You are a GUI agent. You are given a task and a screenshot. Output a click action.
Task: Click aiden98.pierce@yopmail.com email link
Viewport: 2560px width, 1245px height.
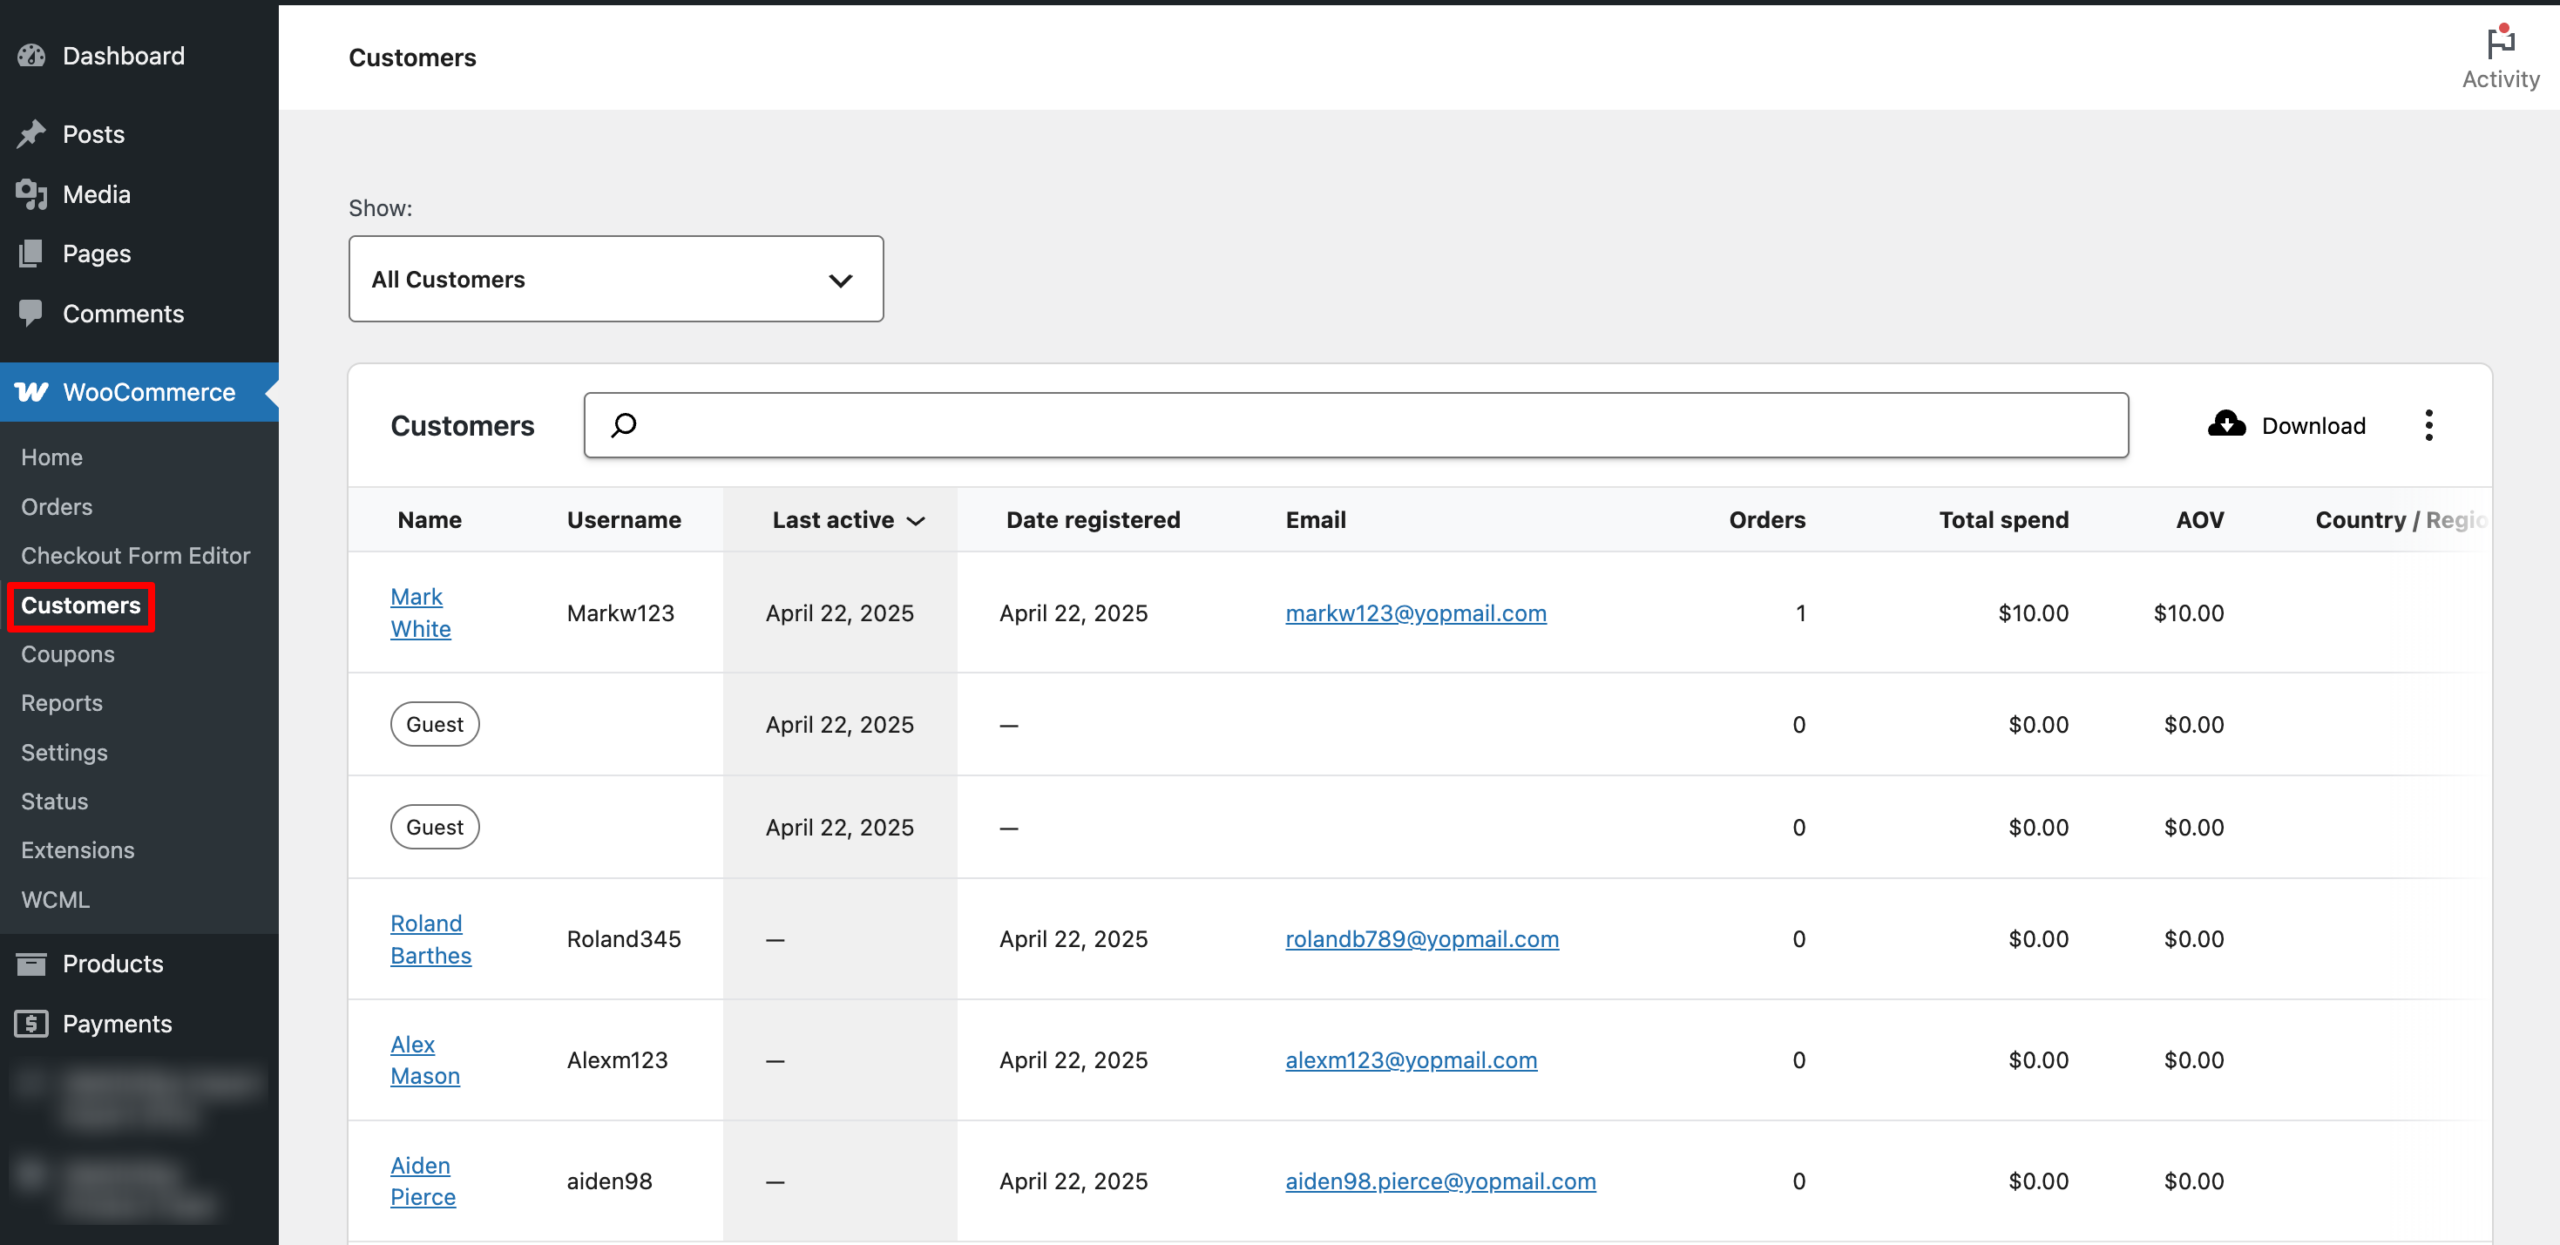[x=1441, y=1181]
